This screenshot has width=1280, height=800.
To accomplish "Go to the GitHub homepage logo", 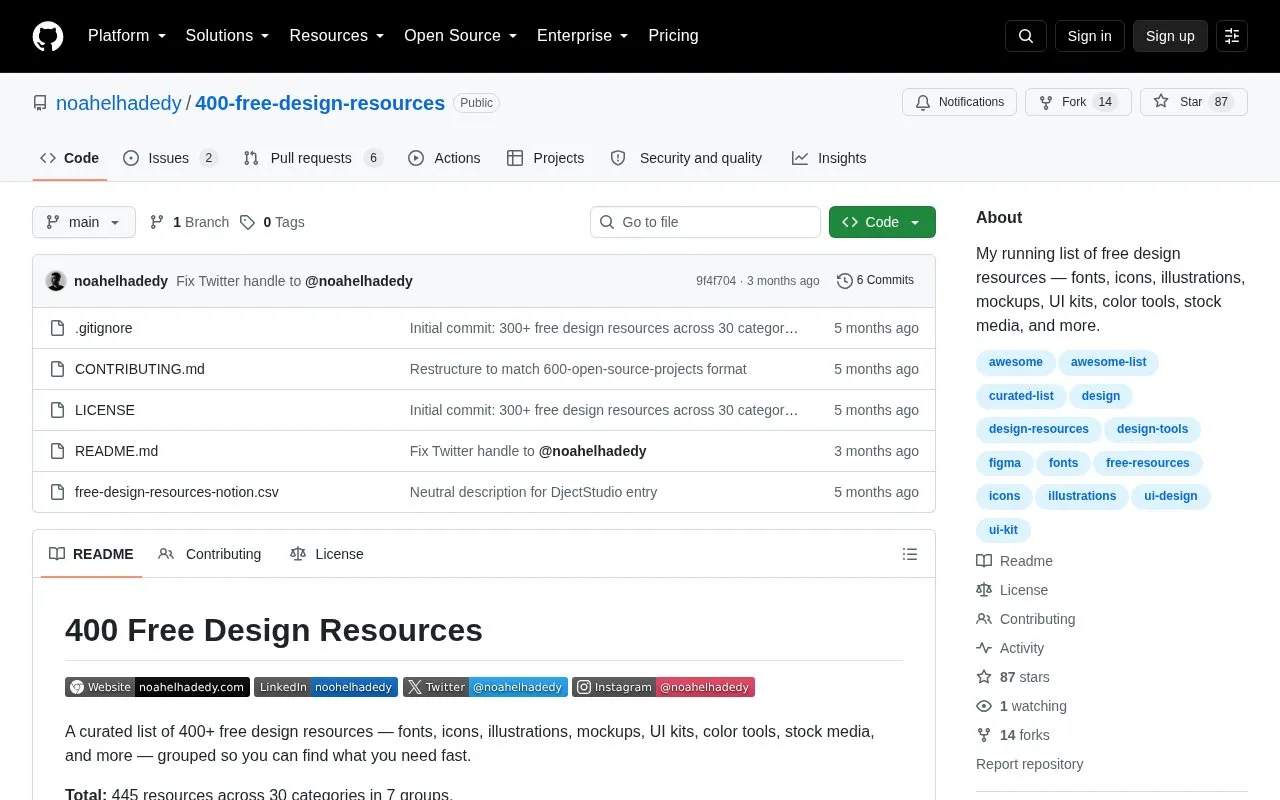I will point(48,36).
